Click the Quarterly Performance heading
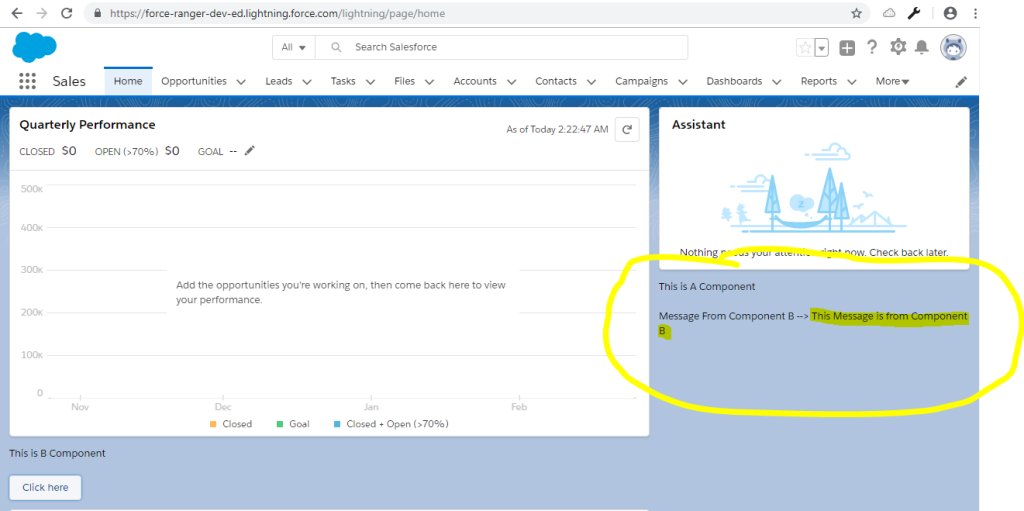Image resolution: width=1024 pixels, height=511 pixels. tap(88, 125)
